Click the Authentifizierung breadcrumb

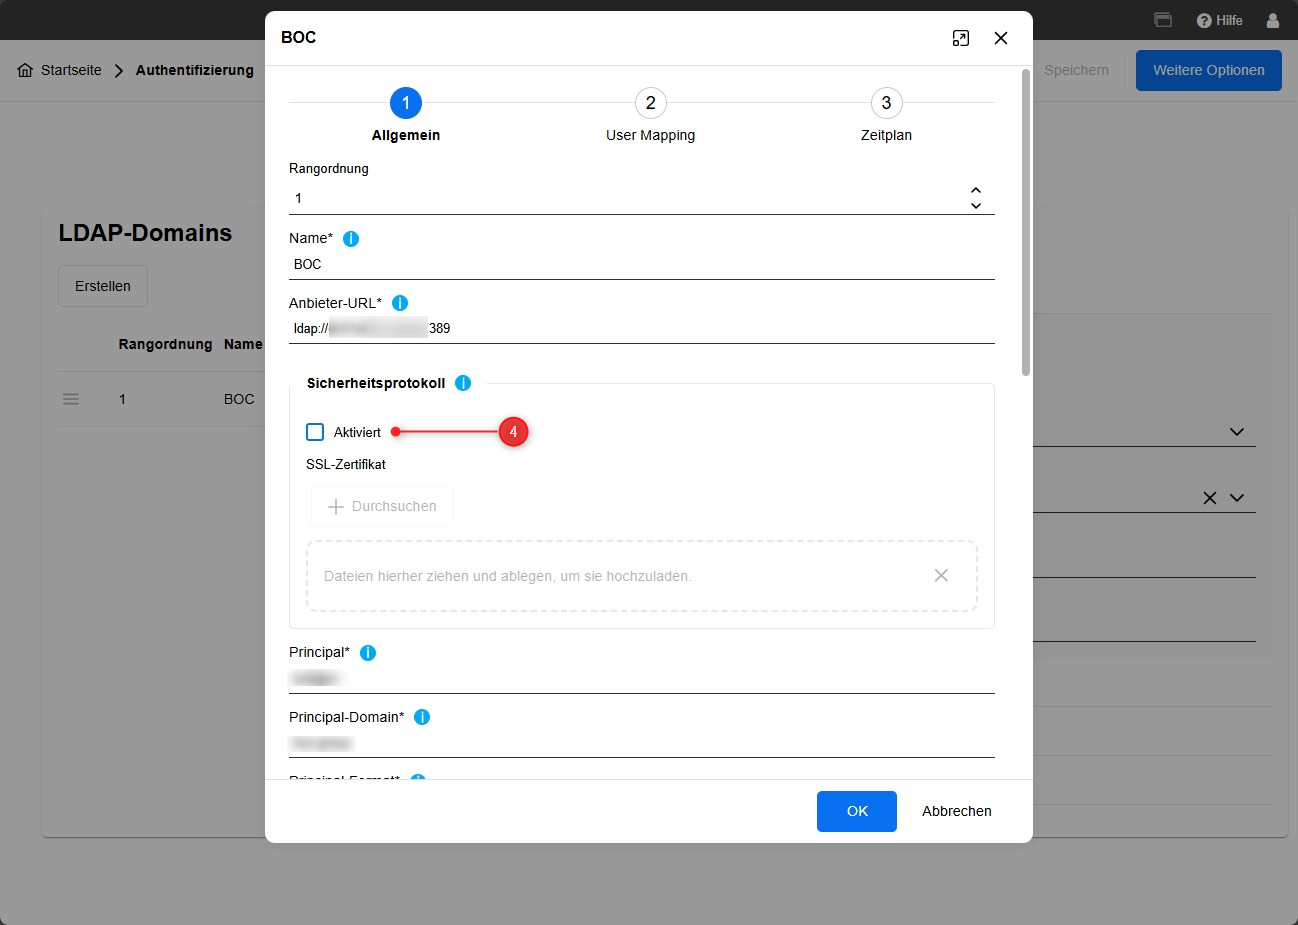pos(195,70)
